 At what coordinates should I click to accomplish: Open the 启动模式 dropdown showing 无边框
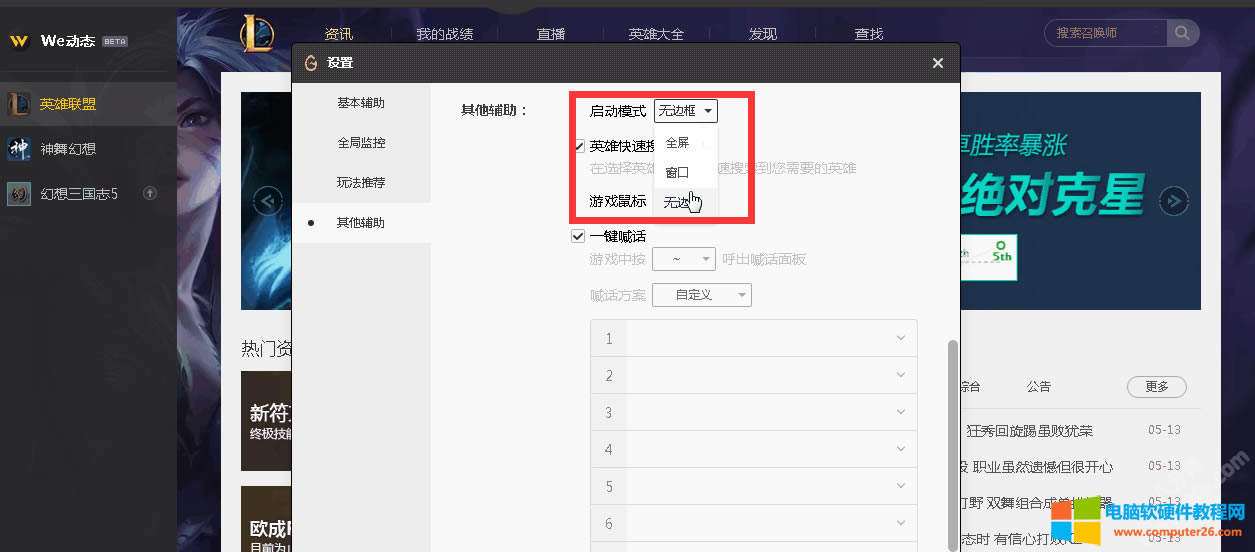point(686,111)
